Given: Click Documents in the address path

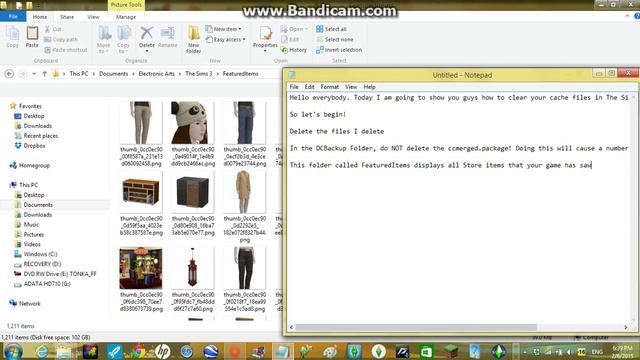Looking at the screenshot, I should pos(113,74).
